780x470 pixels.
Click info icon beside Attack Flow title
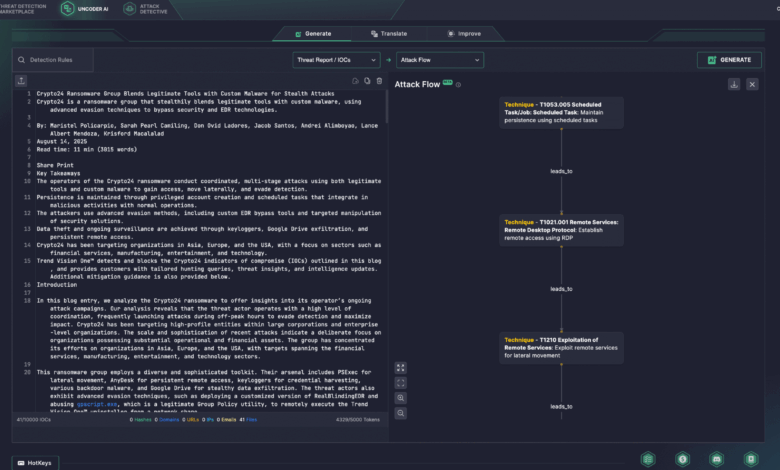(458, 85)
